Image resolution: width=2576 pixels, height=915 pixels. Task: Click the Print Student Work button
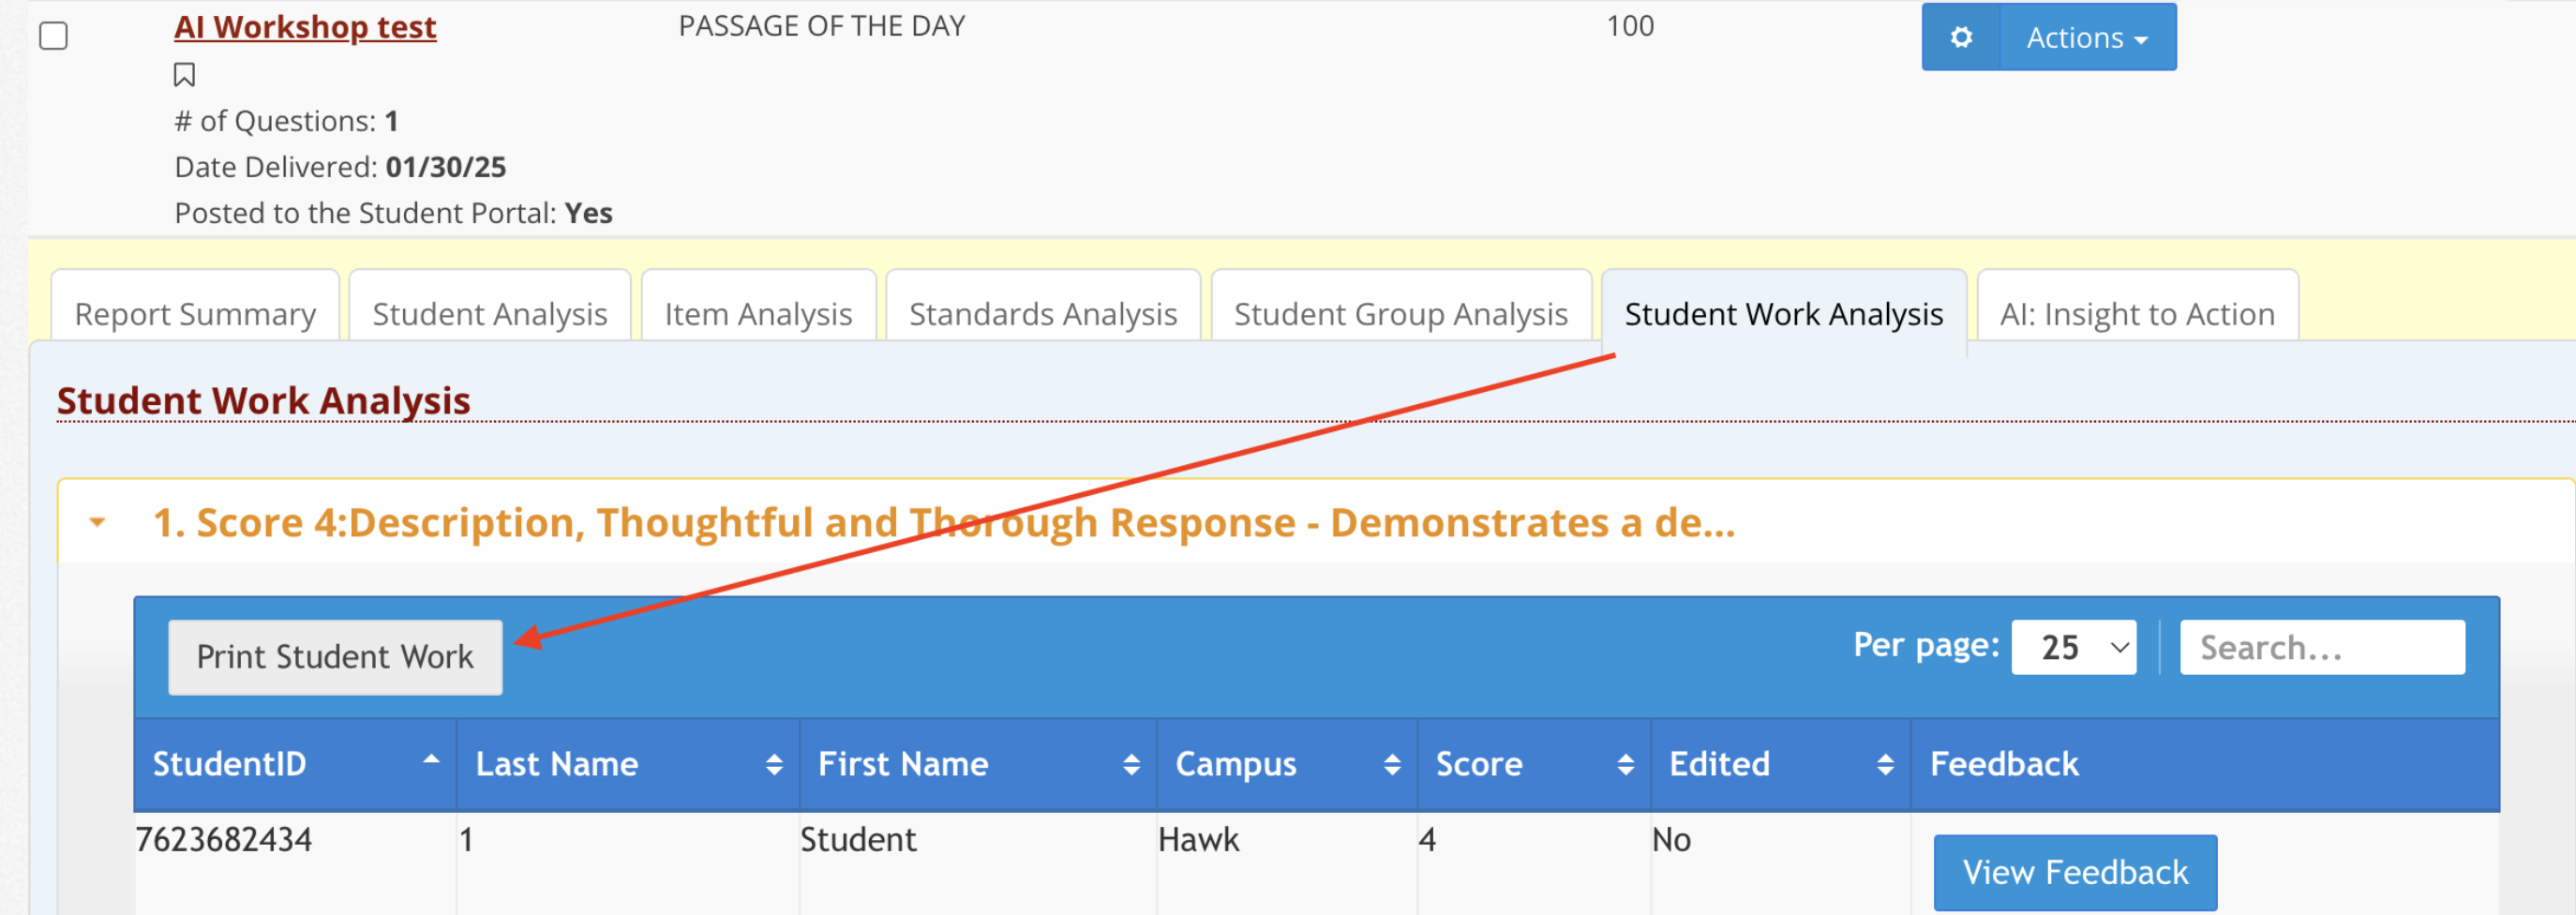pyautogui.click(x=336, y=656)
